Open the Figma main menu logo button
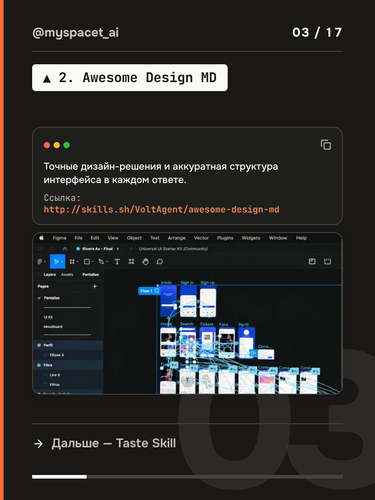 point(41,262)
